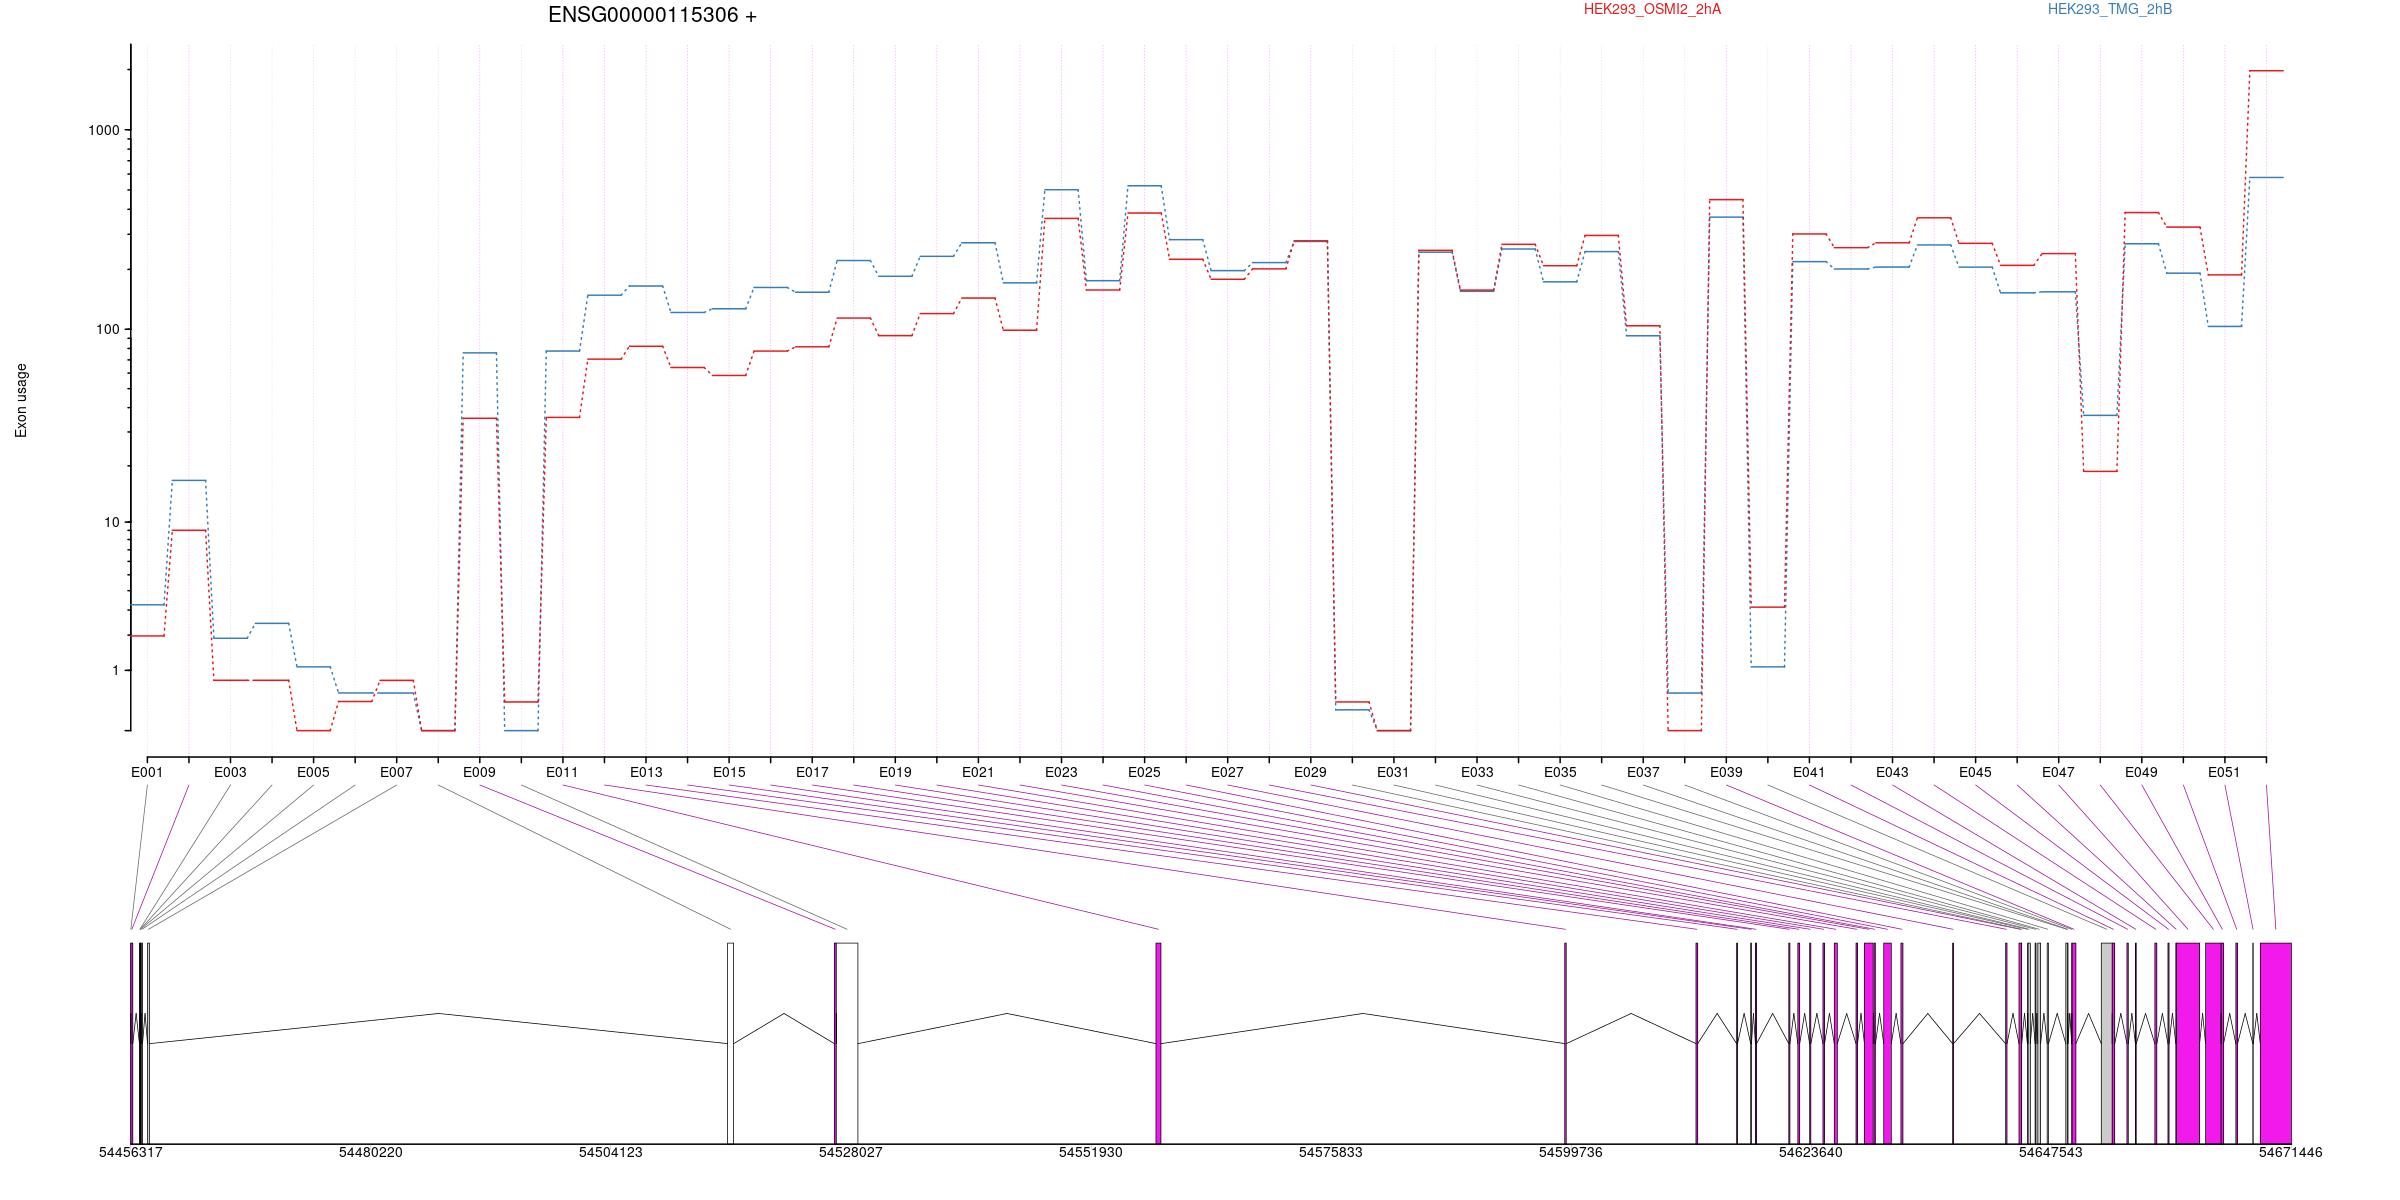Select exon label E037
This screenshot has height=1200, width=2400.
pyautogui.click(x=1643, y=772)
